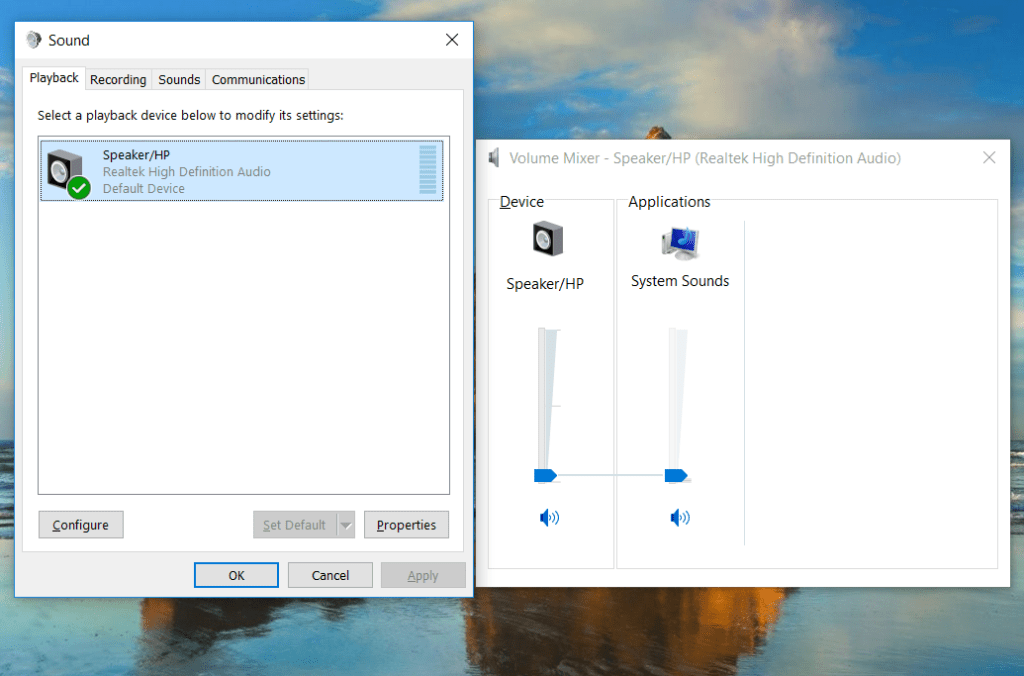Switch to the Communications tab
Image resolution: width=1024 pixels, height=676 pixels.
(257, 79)
